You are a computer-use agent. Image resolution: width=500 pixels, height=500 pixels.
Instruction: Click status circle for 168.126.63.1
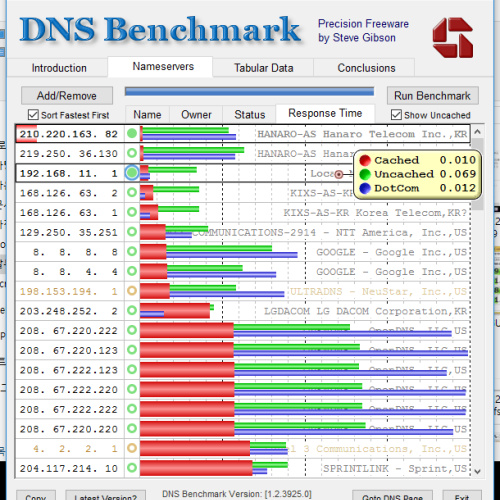coord(132,212)
